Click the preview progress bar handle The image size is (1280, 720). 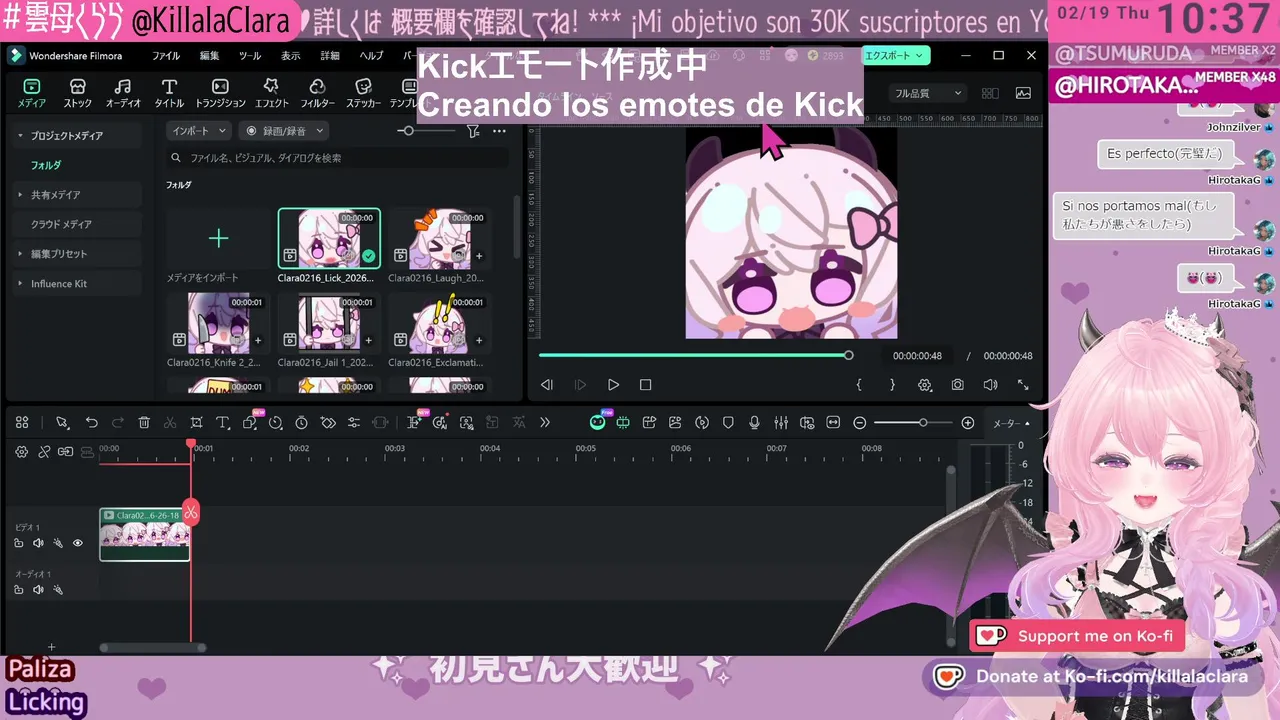[849, 355]
